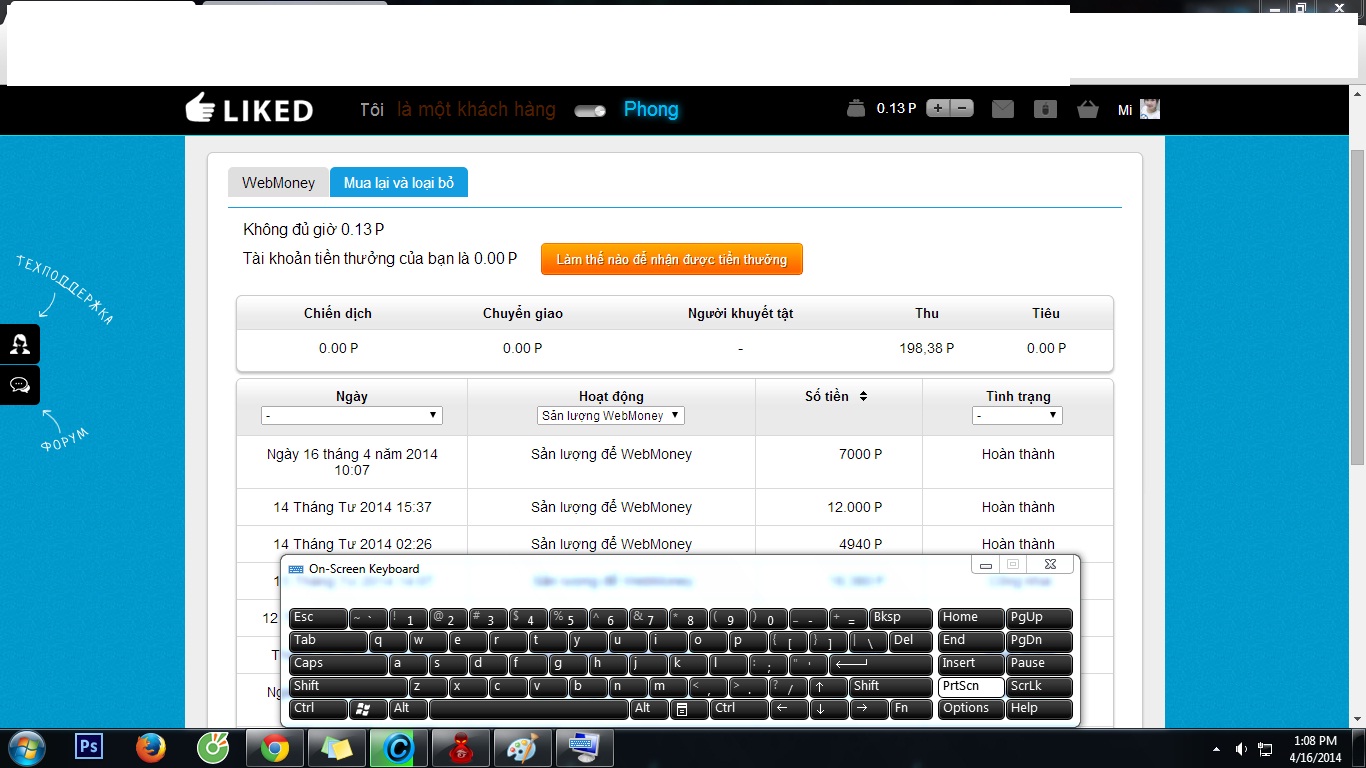Open the Paint taskbar icon
Viewport: 1366px width, 768px height.
click(x=521, y=748)
